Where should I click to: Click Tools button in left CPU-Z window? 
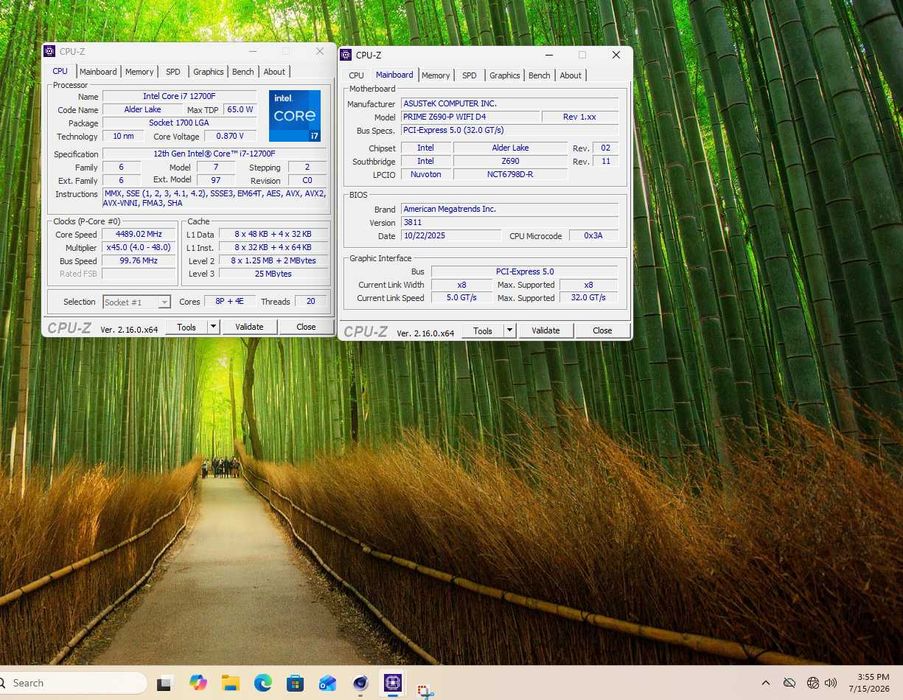click(x=186, y=327)
